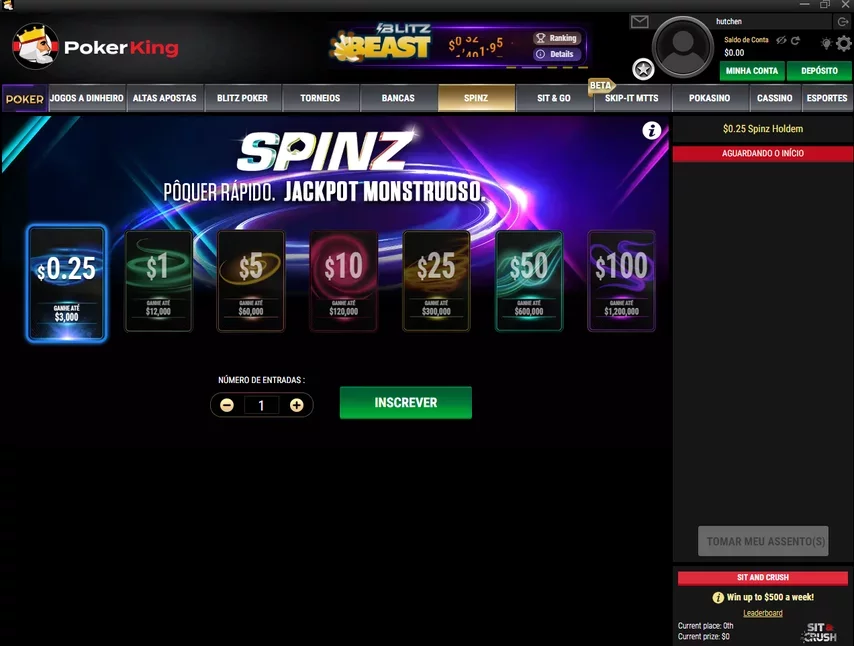
Task: Click the star badge beside the avatar
Action: click(x=643, y=69)
